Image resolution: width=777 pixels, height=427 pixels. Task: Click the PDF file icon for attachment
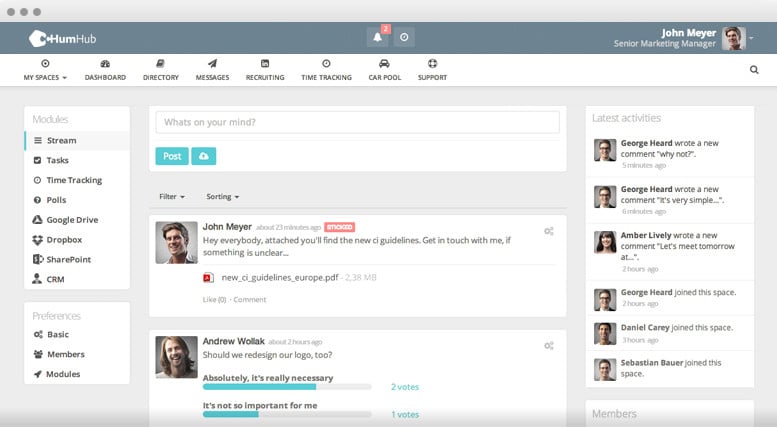pos(209,277)
